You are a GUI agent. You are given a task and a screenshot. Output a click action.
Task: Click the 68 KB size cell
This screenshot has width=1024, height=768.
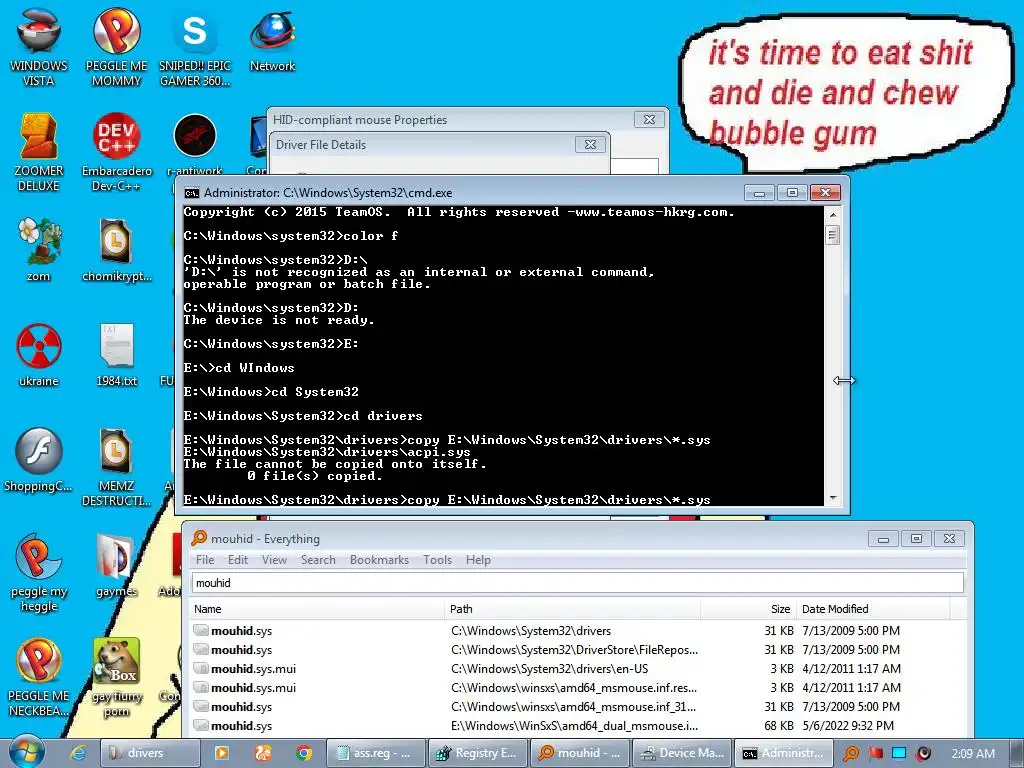(778, 726)
